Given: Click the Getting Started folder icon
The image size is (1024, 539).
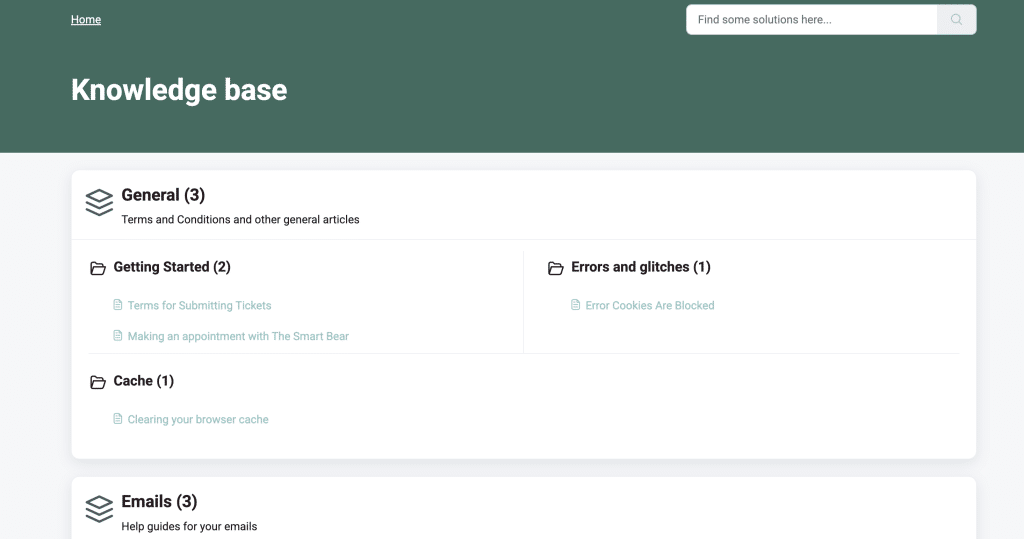Looking at the screenshot, I should [98, 268].
